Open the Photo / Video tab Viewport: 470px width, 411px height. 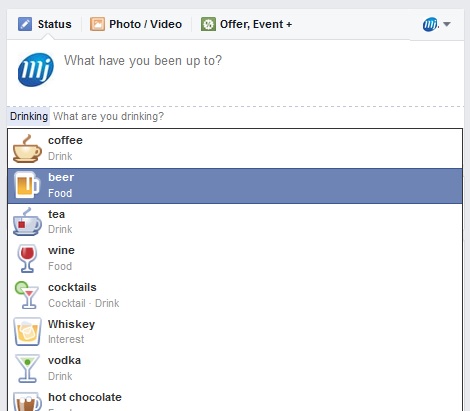136,24
